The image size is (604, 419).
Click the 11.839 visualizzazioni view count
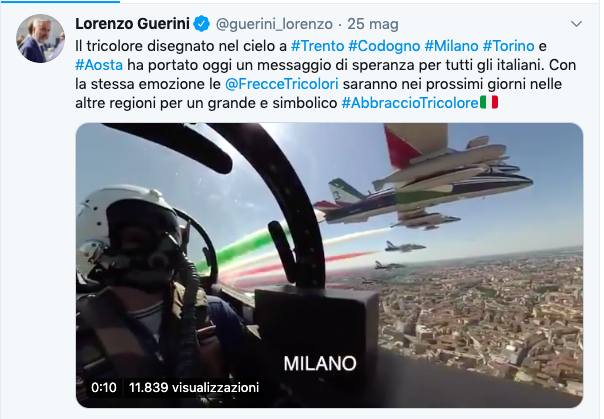[194, 387]
